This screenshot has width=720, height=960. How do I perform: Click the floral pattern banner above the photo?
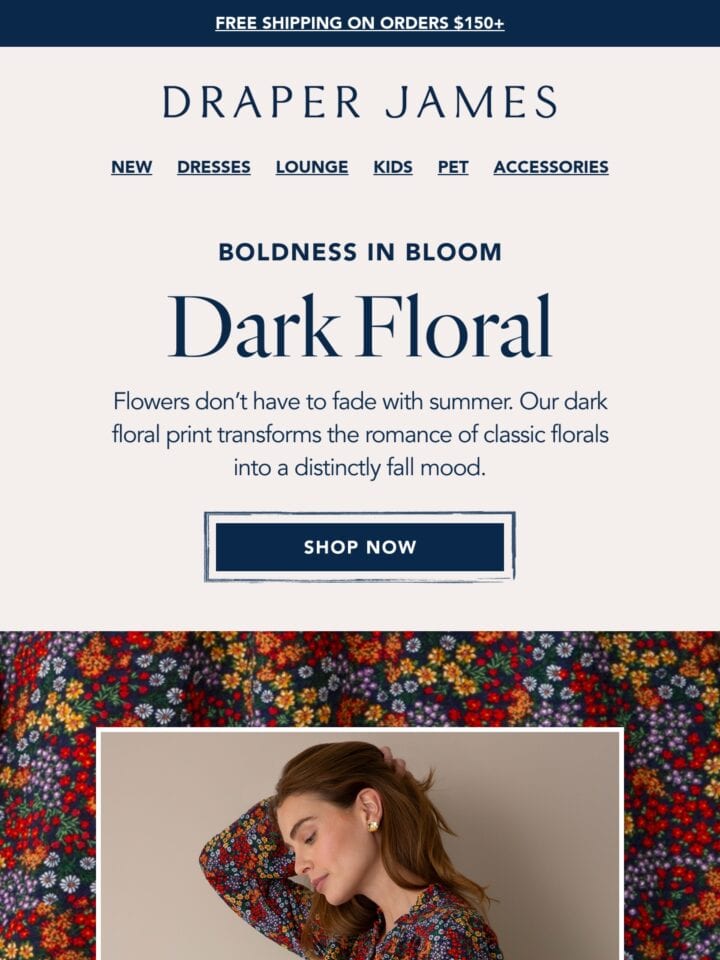[x=360, y=679]
